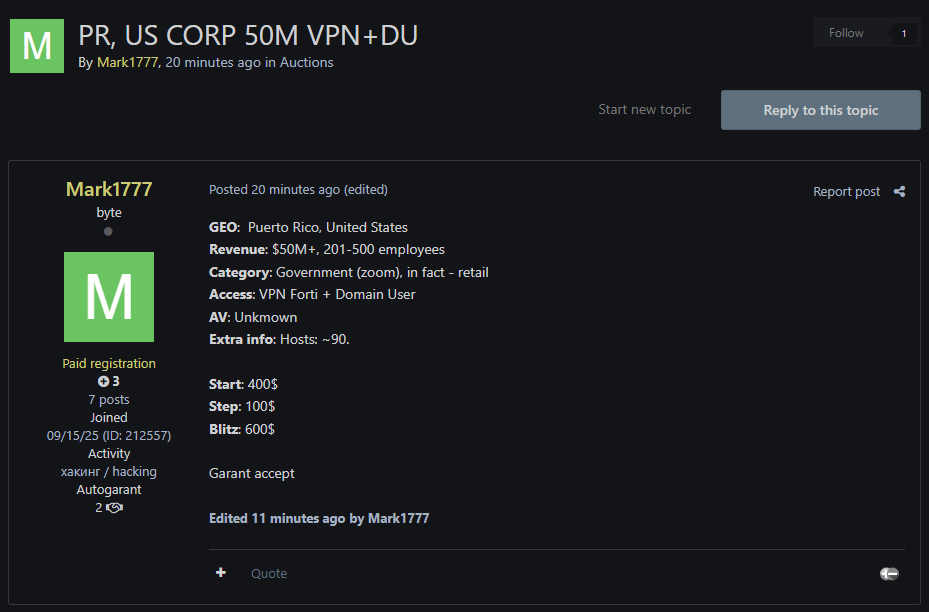Click the Autogarant handshake icon
This screenshot has height=612, width=929.
click(x=115, y=508)
